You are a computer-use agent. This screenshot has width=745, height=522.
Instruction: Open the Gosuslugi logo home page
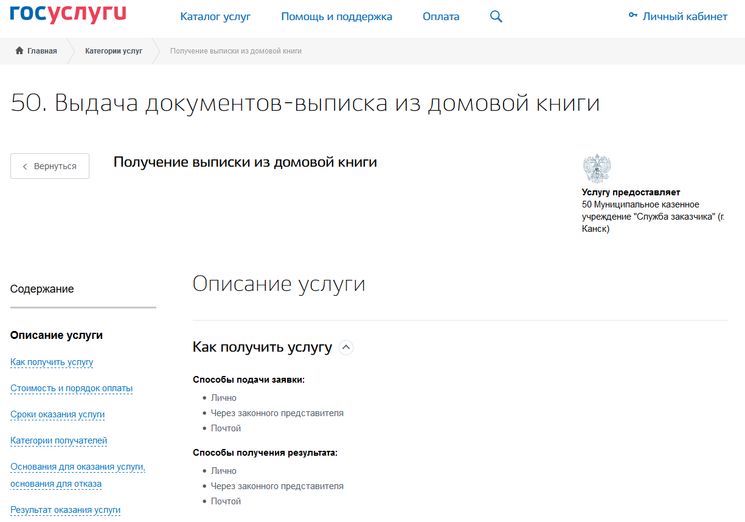coord(68,13)
